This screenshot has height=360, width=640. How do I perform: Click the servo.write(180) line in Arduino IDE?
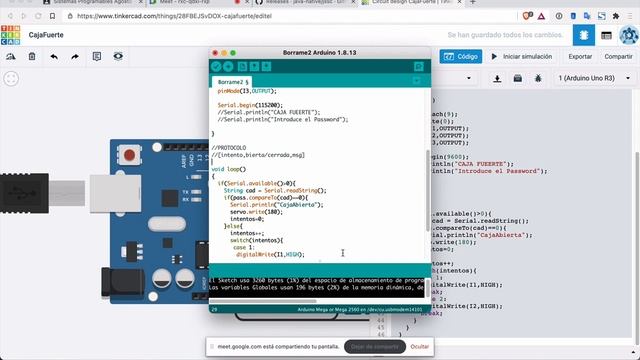pos(256,212)
